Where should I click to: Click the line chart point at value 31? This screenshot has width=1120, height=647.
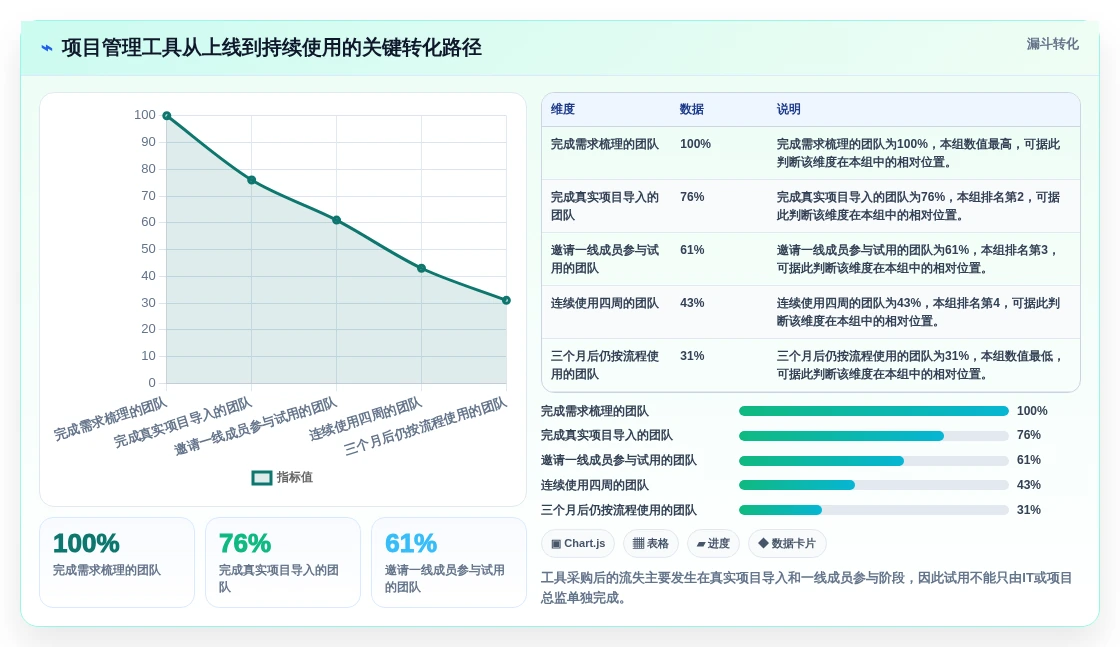click(506, 301)
